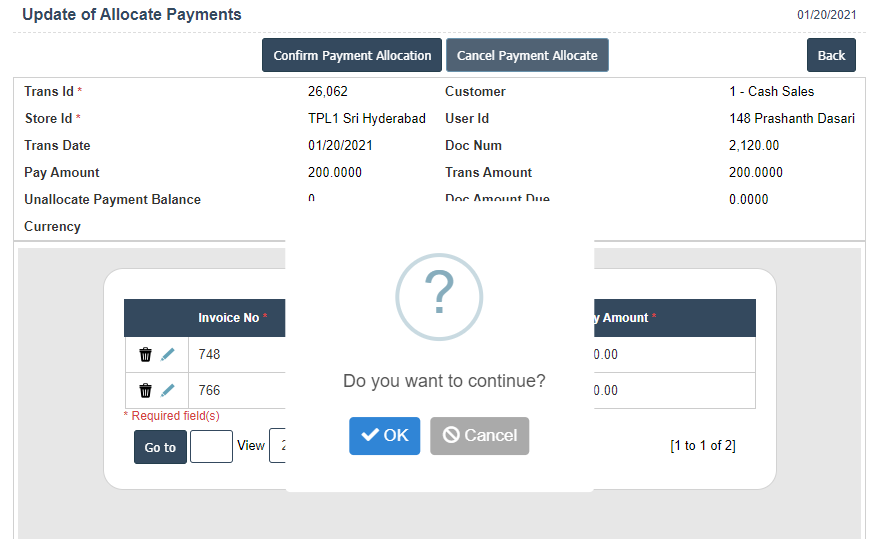Viewport: 881px width, 539px height.
Task: Confirm Payment Allocation
Action: 352,56
